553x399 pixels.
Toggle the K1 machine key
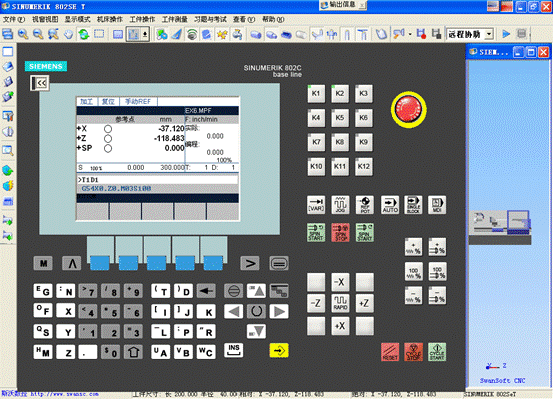(316, 94)
